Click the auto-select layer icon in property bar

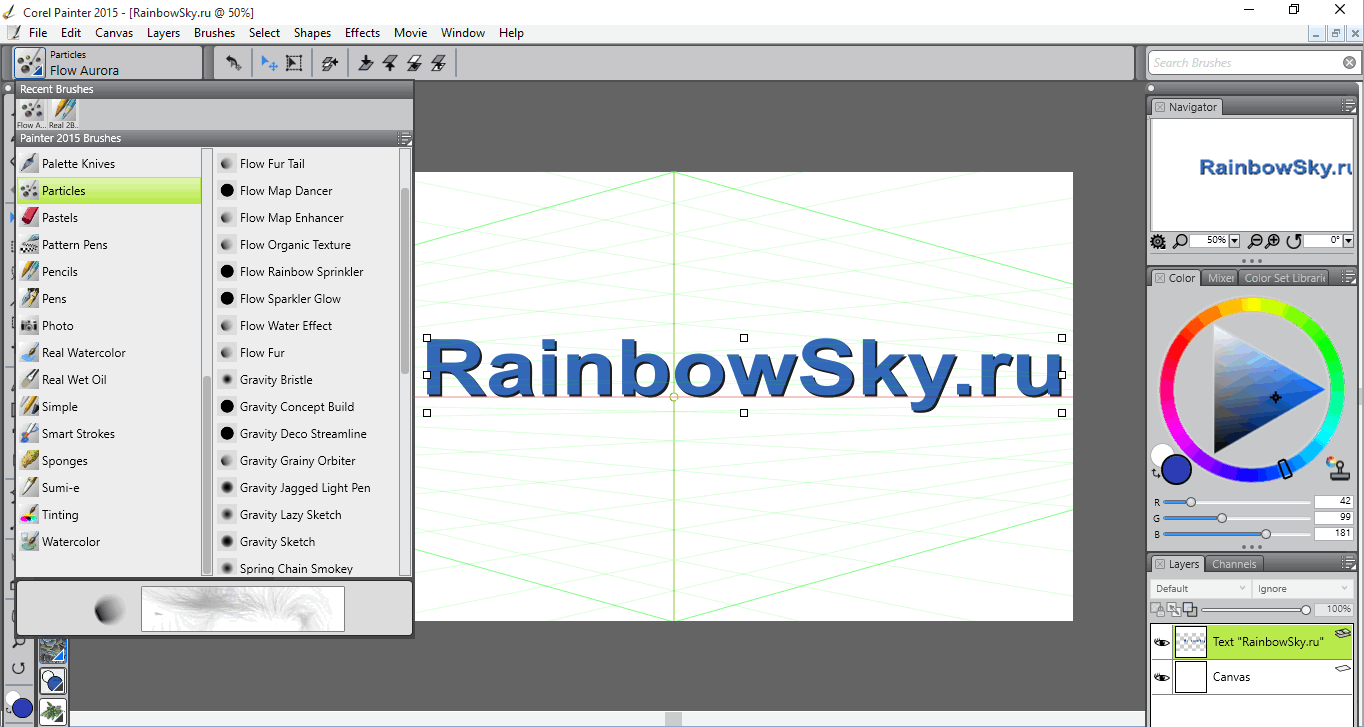pyautogui.click(x=330, y=63)
